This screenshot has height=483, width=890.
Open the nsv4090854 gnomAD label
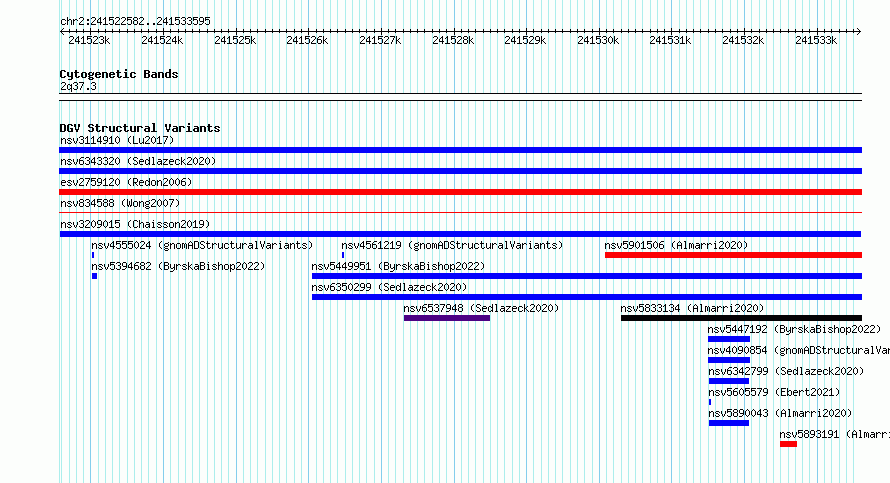click(799, 350)
